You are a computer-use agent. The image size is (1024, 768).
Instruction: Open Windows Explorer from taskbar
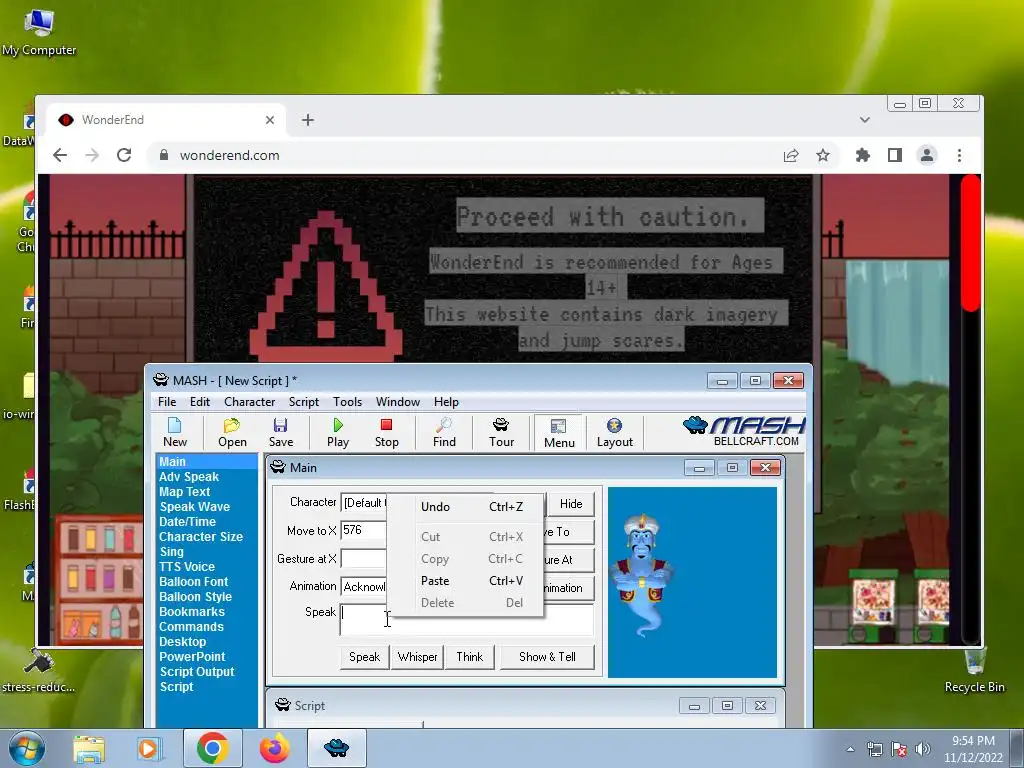pos(89,748)
